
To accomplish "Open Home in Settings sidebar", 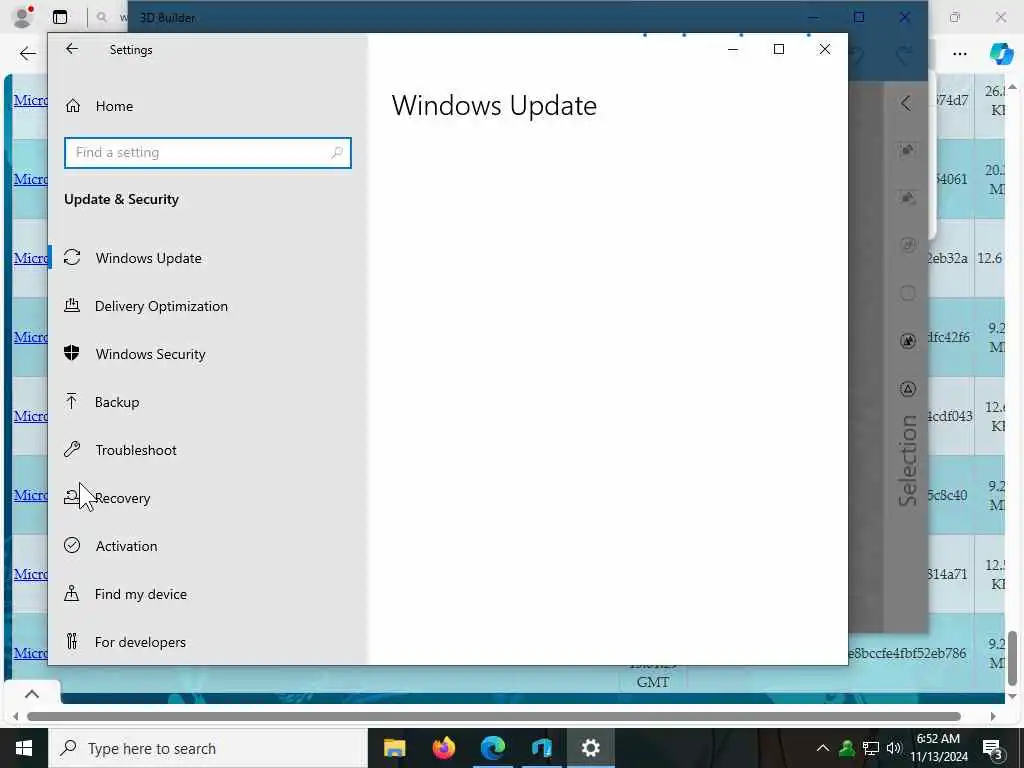I will click(x=208, y=106).
